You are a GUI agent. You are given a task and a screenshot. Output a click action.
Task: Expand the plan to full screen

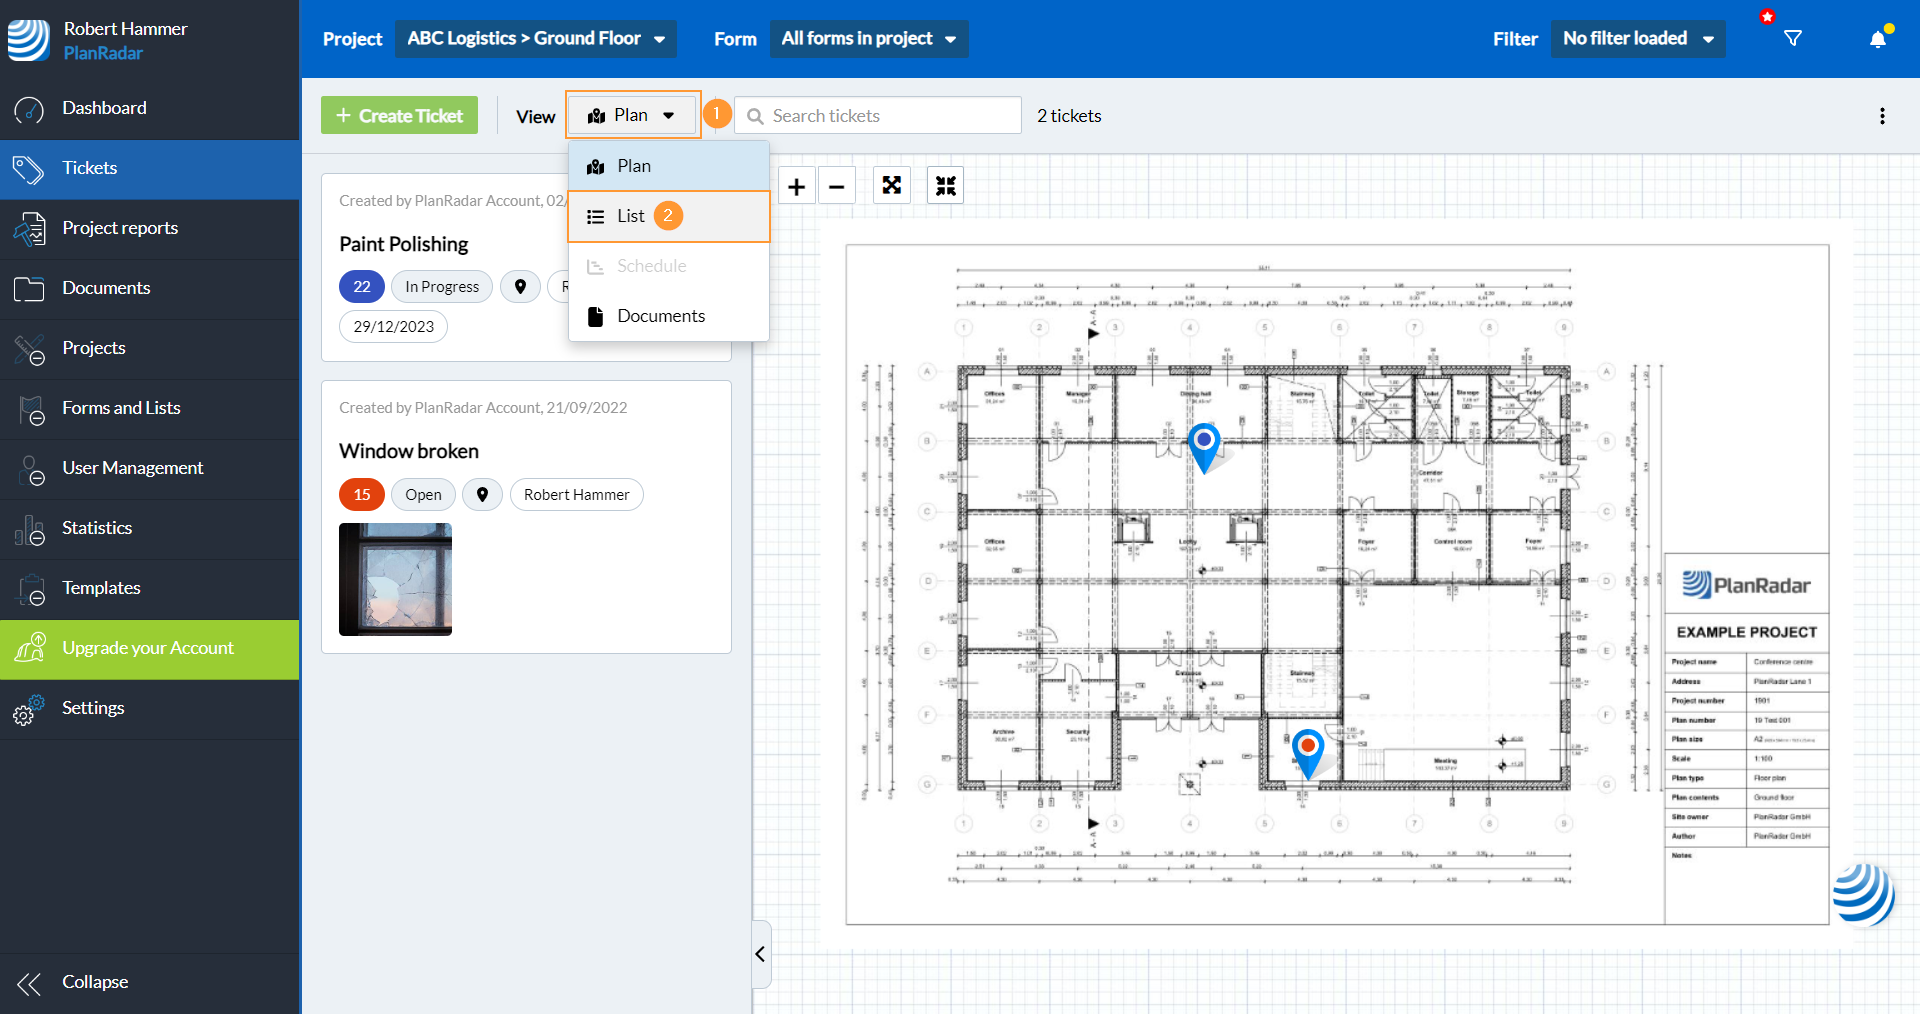pos(891,186)
